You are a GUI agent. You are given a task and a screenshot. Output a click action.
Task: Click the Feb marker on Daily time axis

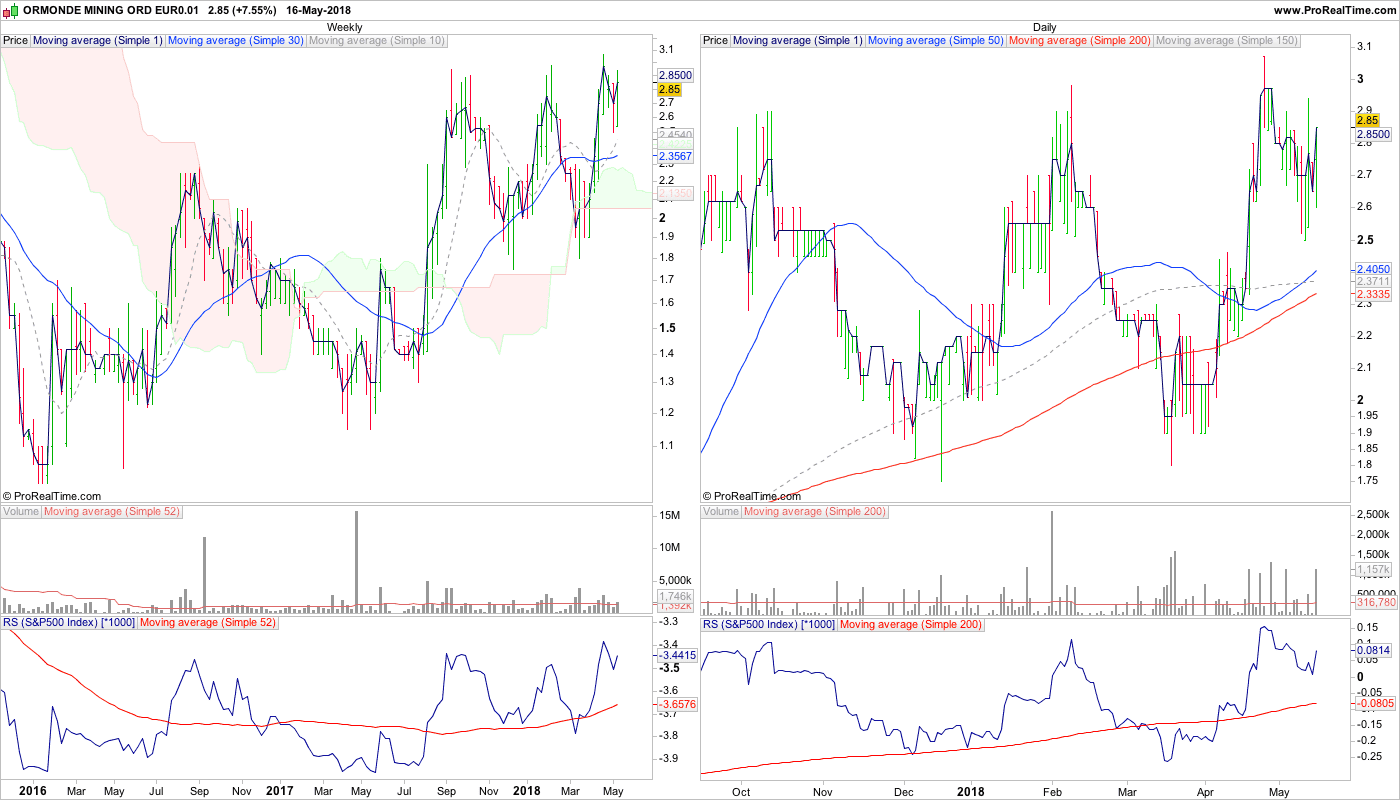click(1051, 790)
